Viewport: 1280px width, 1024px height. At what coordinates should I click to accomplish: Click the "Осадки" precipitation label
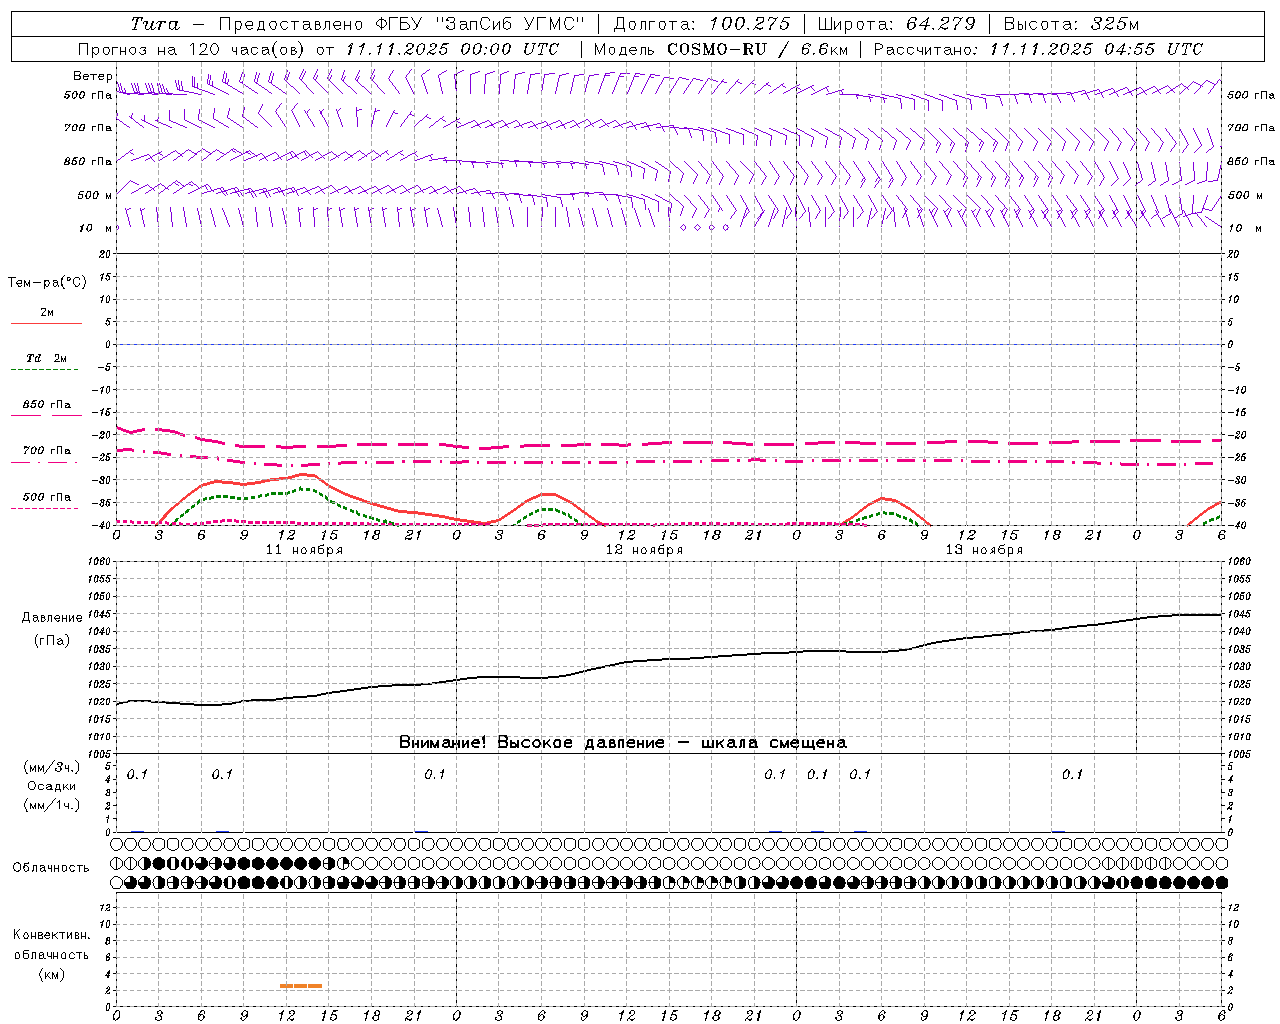coord(52,786)
